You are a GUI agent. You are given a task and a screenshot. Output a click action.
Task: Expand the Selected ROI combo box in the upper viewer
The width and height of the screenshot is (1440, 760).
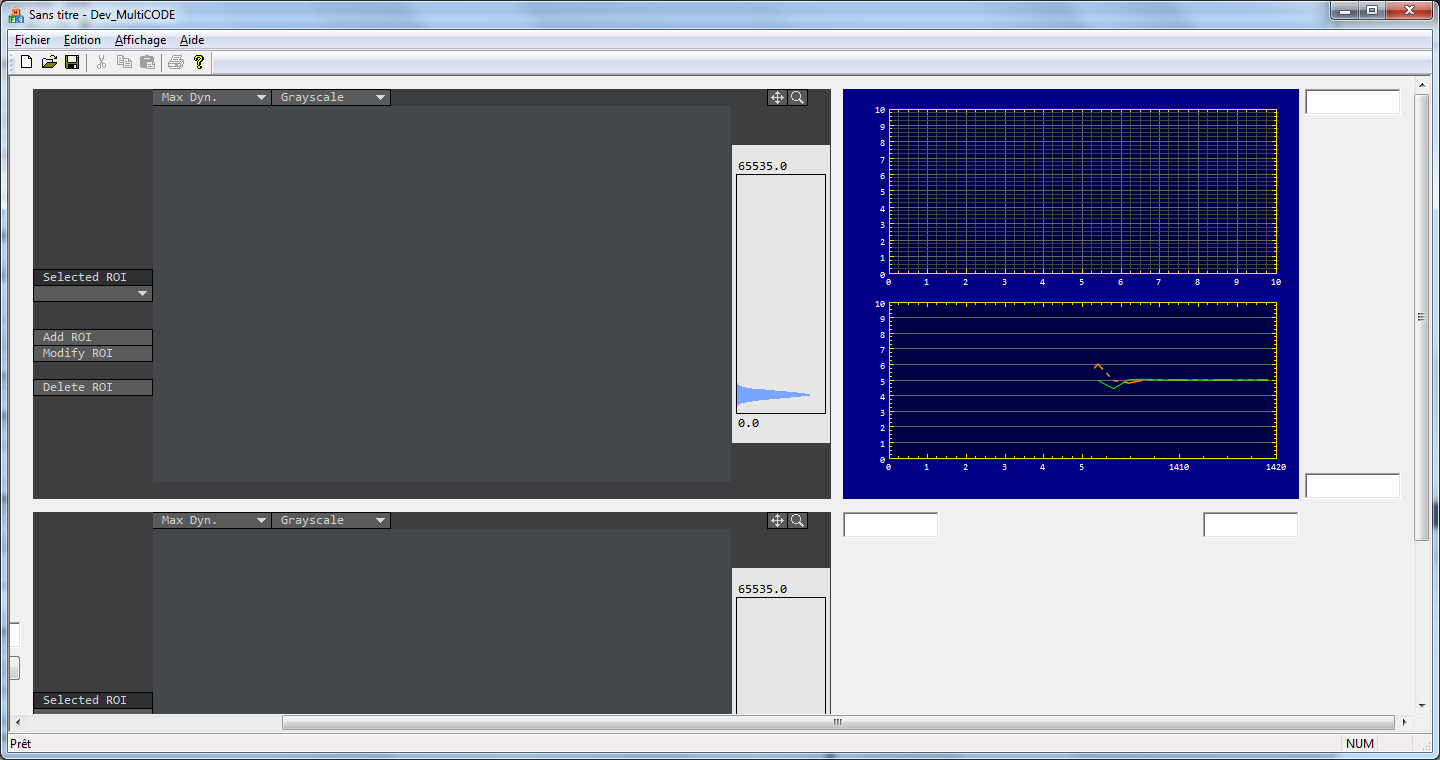point(93,293)
